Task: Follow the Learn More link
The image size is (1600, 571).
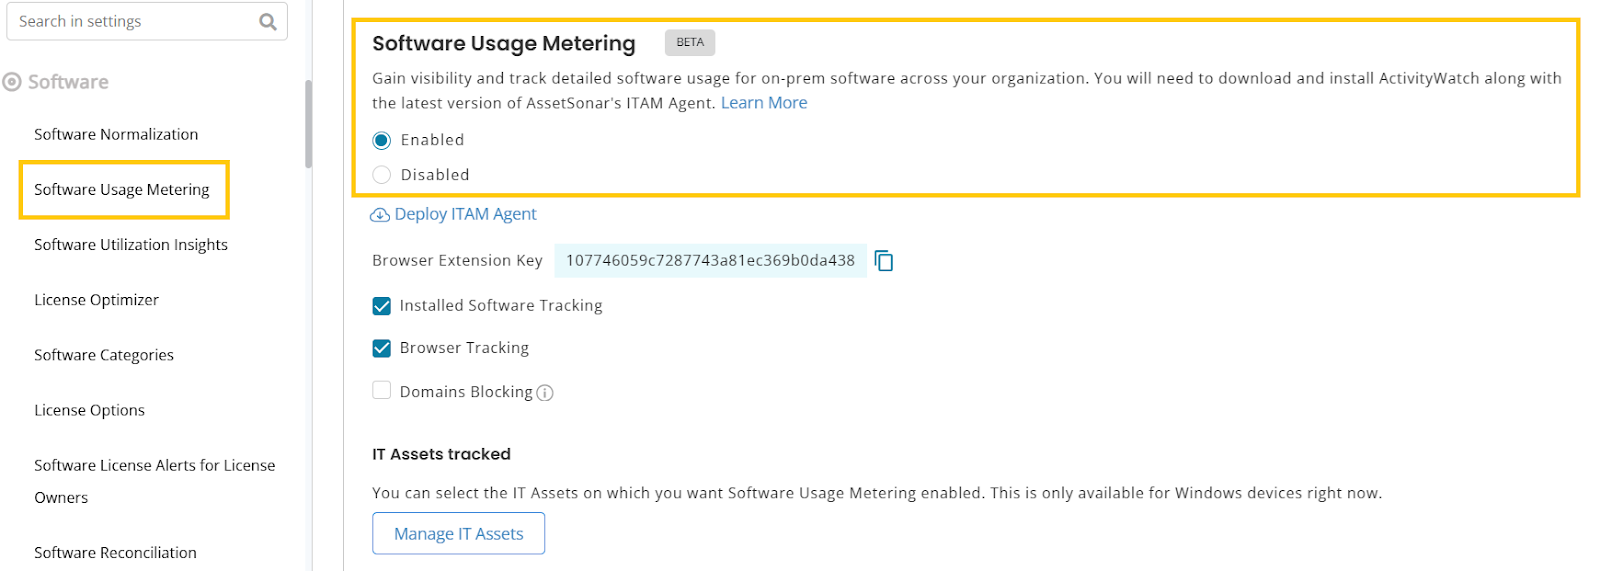Action: point(764,103)
